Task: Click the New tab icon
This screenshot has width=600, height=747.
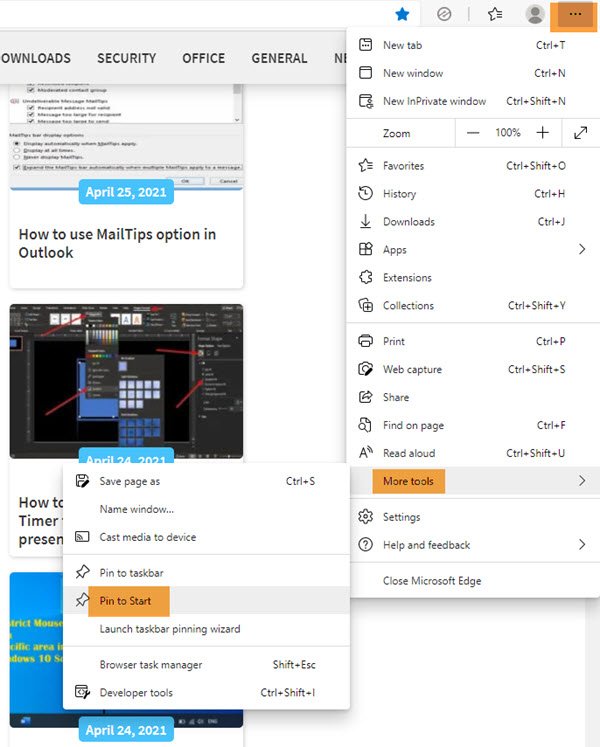Action: tap(366, 45)
